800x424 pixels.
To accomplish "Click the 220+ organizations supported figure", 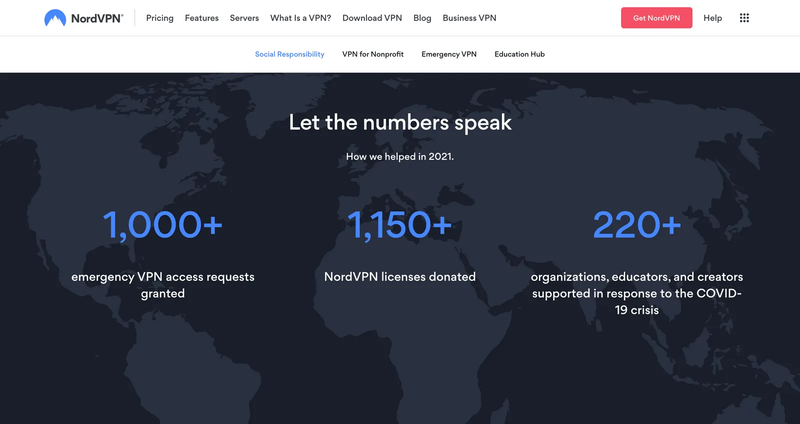I will click(x=637, y=225).
